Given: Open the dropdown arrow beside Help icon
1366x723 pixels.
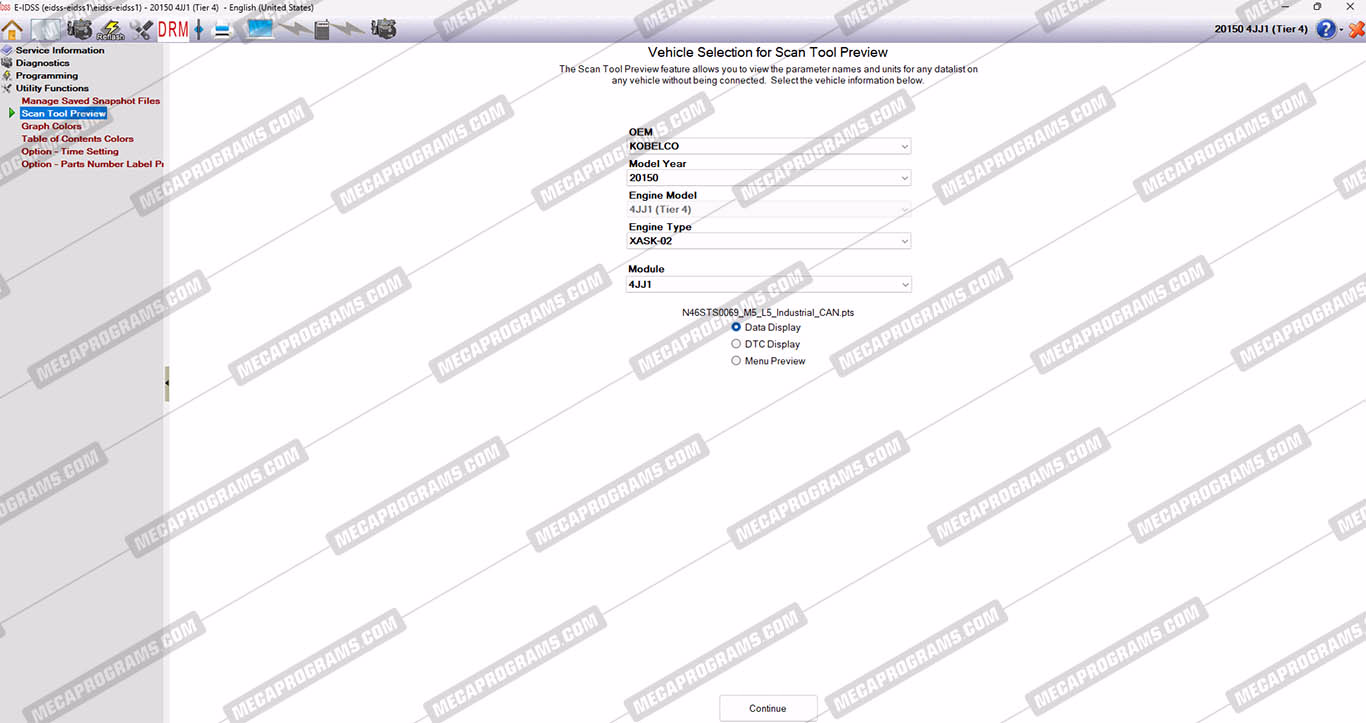Looking at the screenshot, I should coord(1341,30).
